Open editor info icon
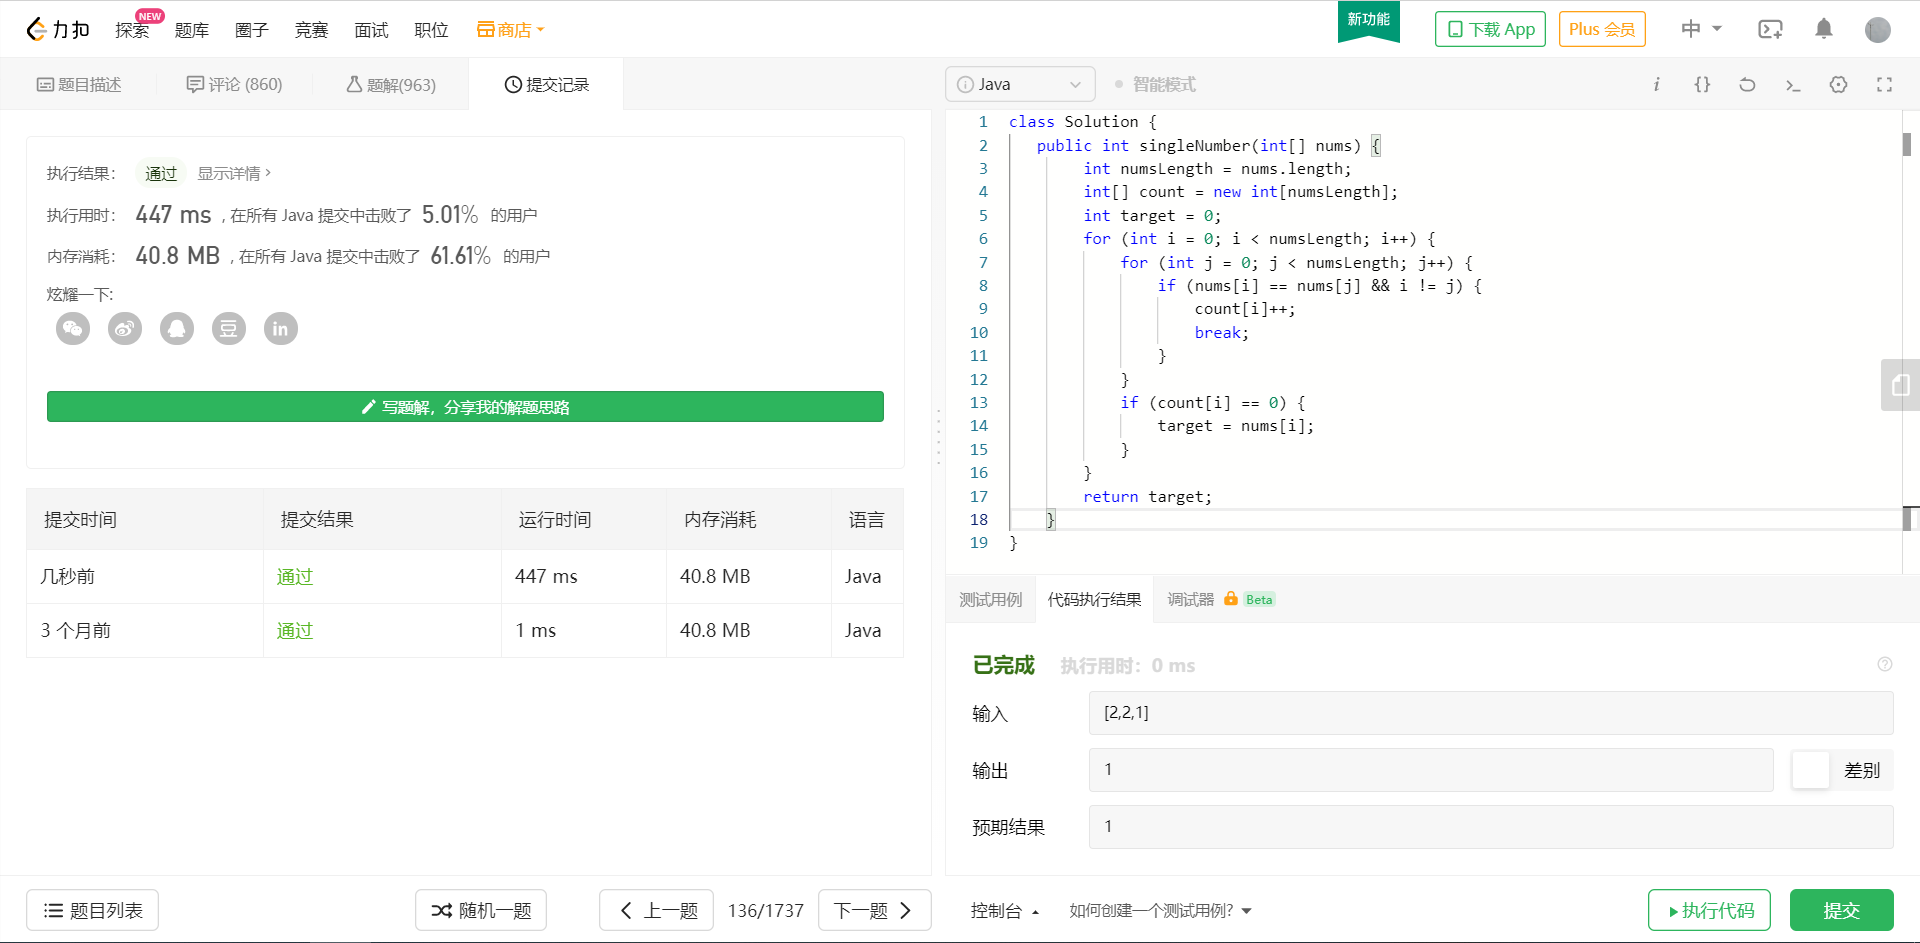 (1656, 84)
